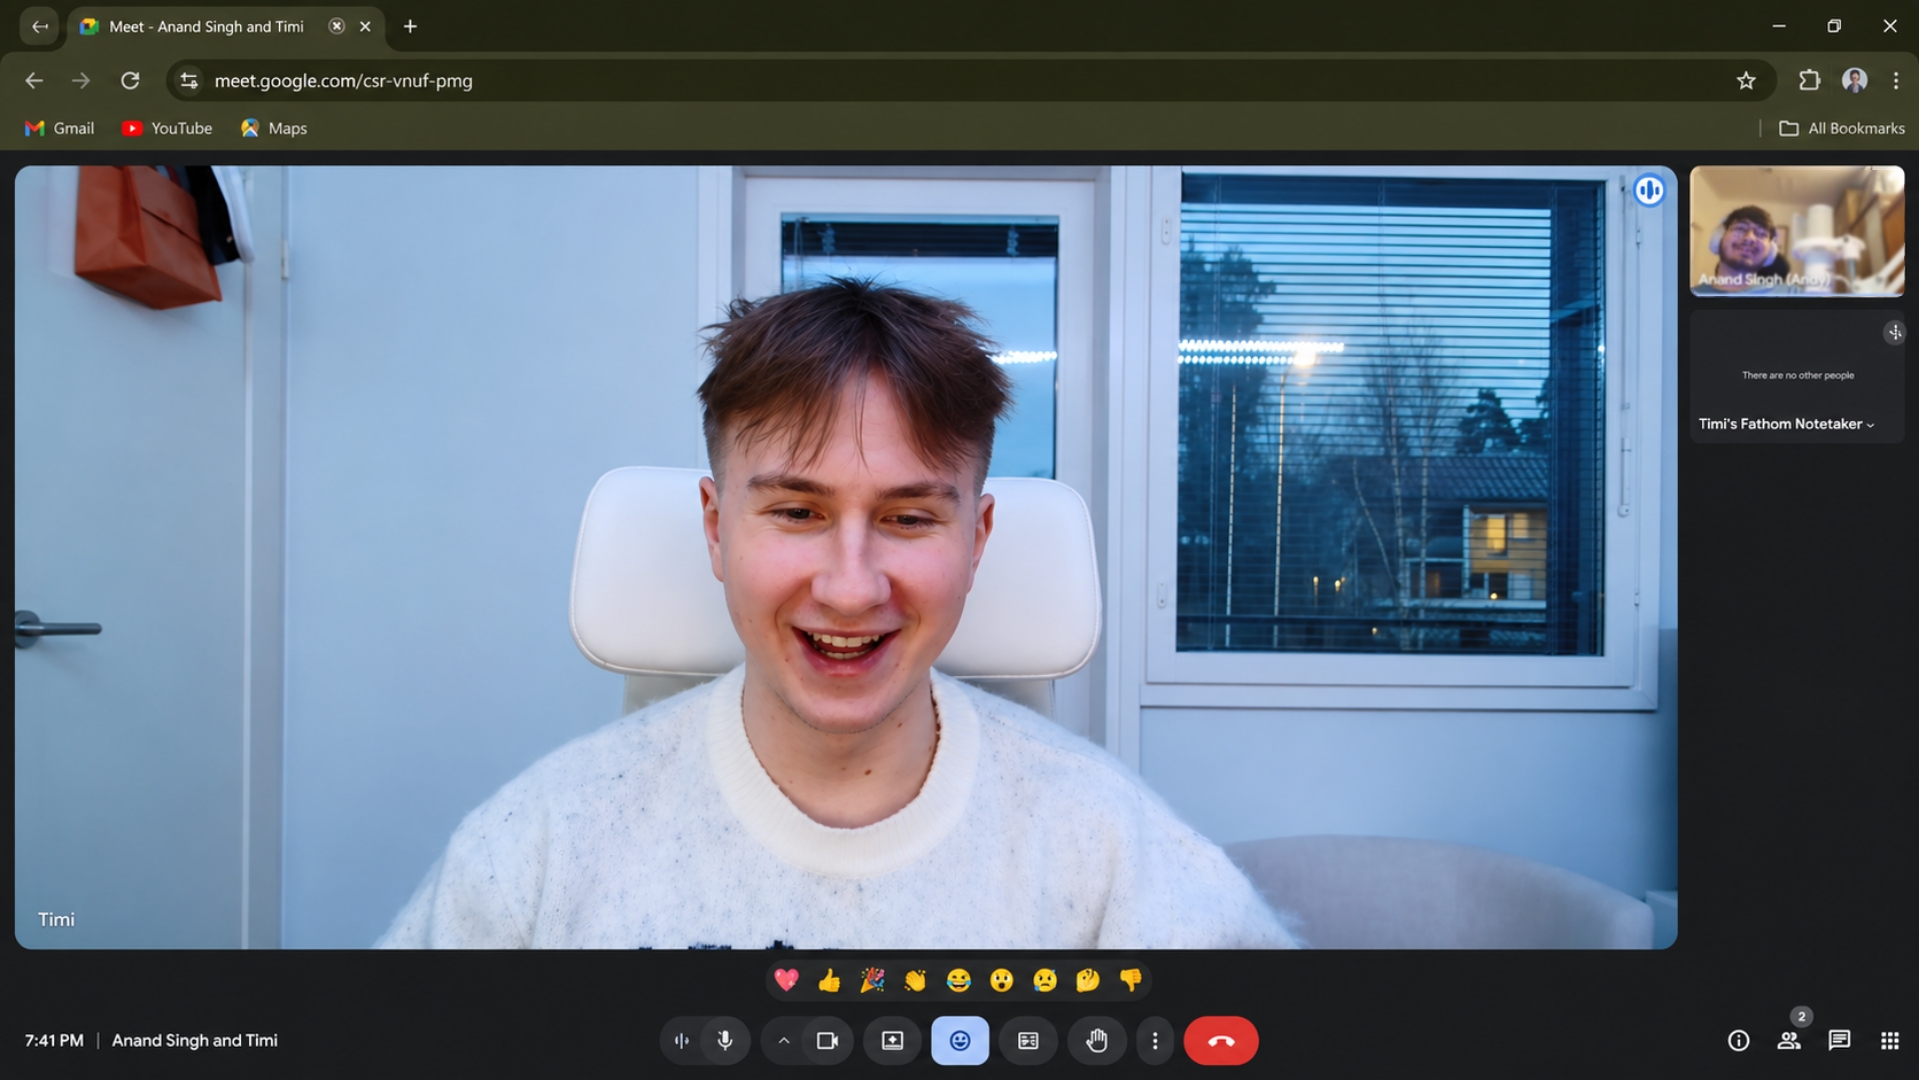Send the party popper reaction
Viewport: 1919px width, 1080px height.
coord(872,980)
